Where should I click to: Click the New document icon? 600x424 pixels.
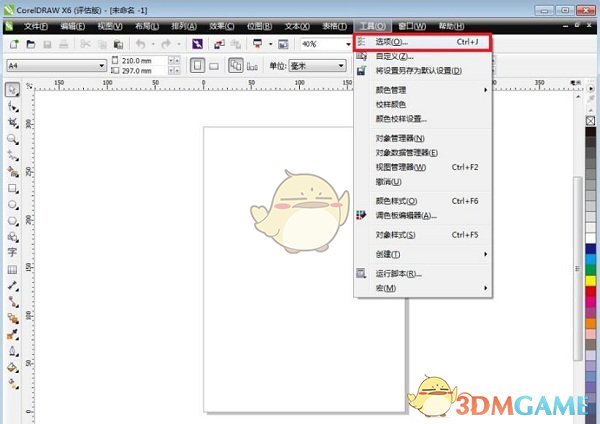click(14, 44)
